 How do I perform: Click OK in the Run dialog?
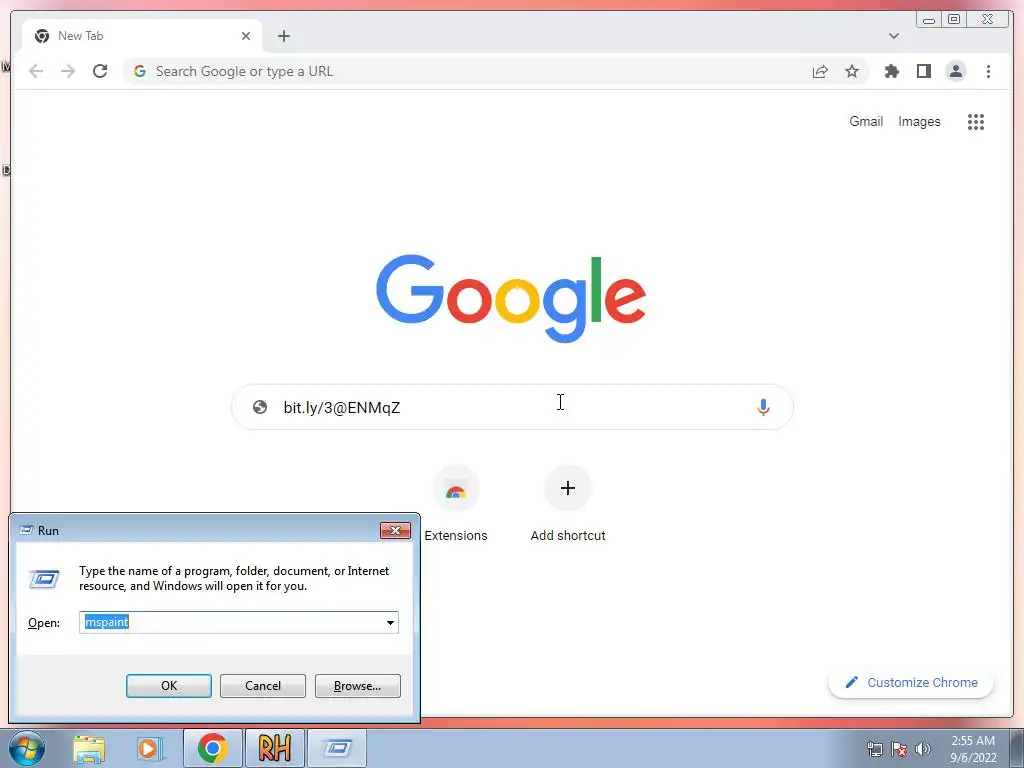click(168, 686)
